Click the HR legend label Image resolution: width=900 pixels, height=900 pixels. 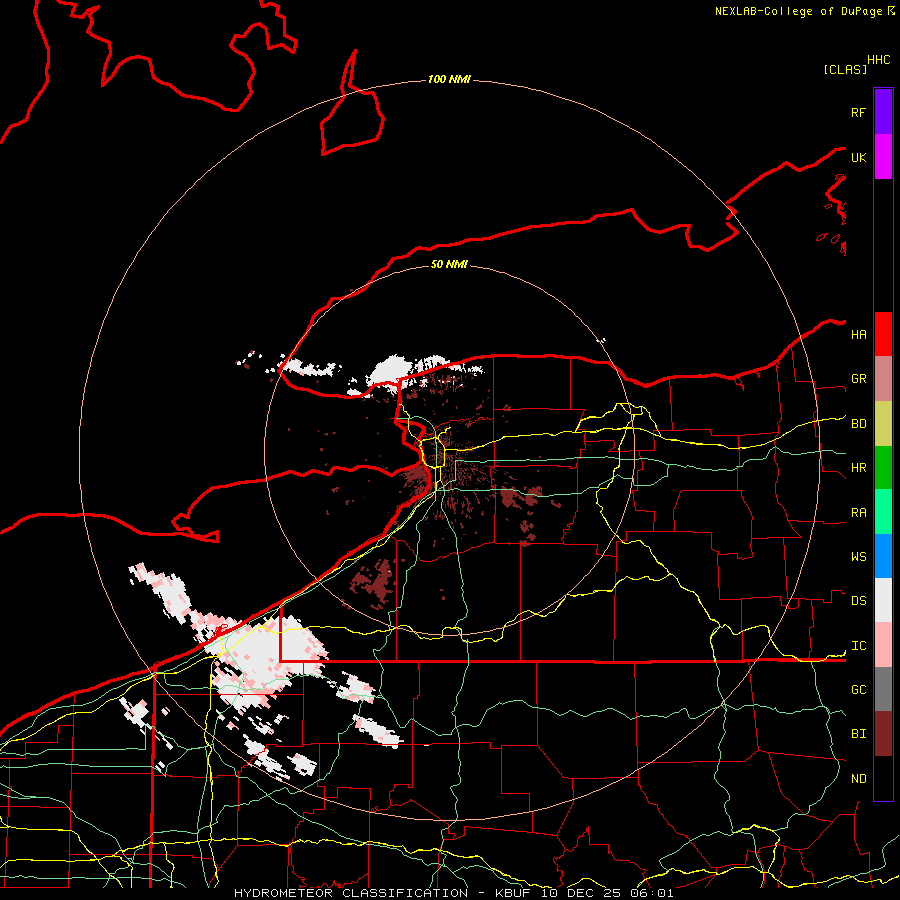coord(858,468)
